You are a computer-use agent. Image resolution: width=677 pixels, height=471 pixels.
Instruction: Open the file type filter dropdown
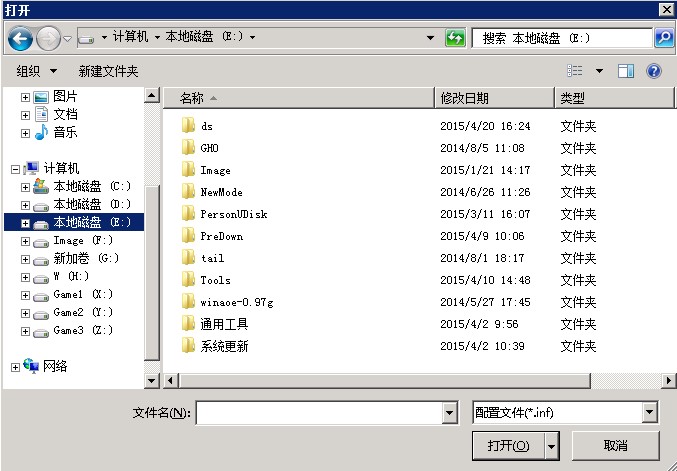[650, 412]
